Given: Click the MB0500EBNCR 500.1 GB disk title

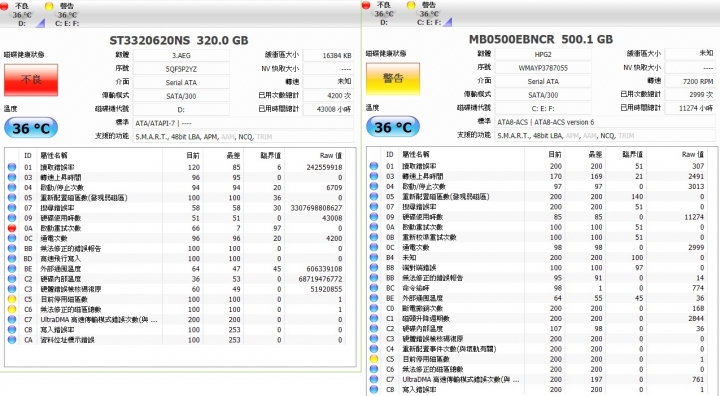Looking at the screenshot, I should click(x=540, y=40).
